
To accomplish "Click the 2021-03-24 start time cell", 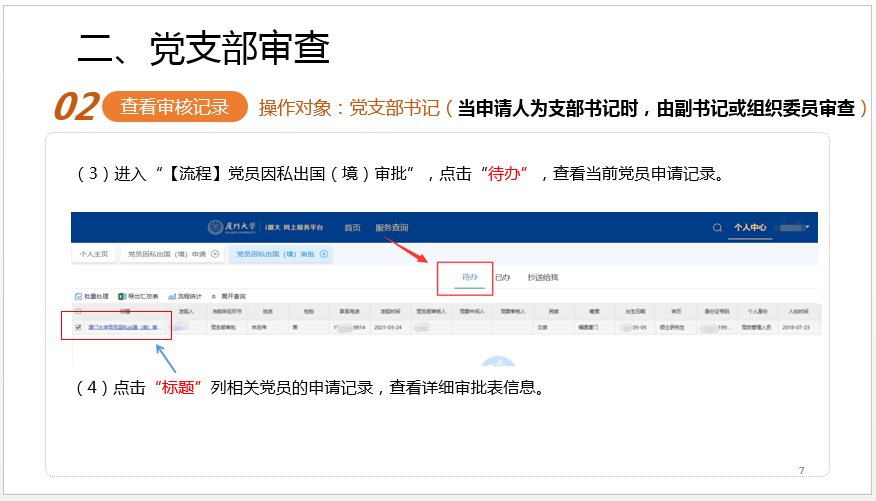I will 388,327.
